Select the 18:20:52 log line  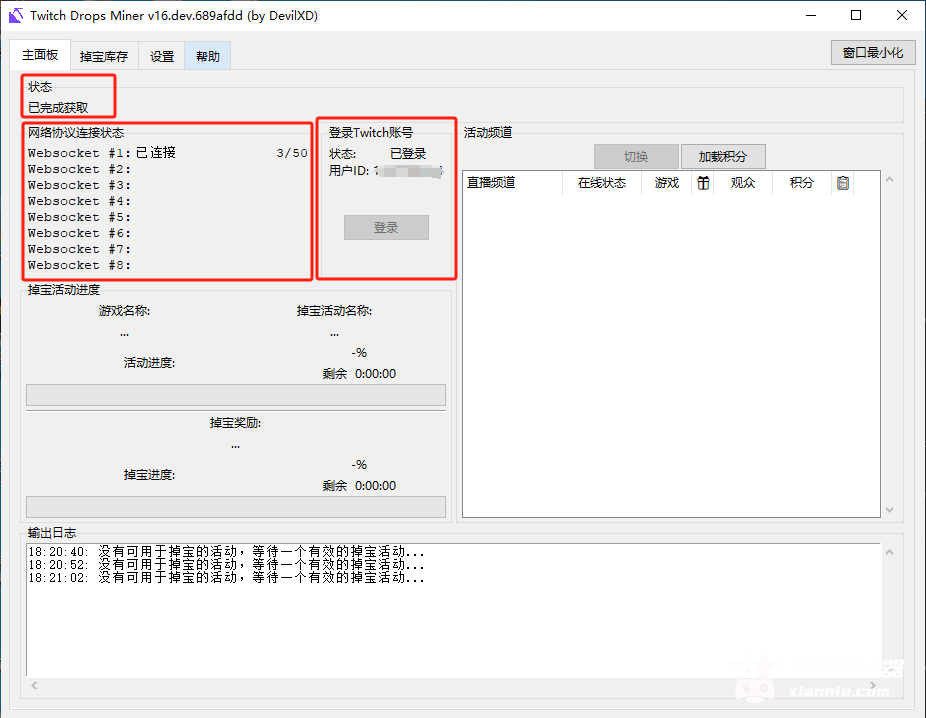(x=227, y=564)
